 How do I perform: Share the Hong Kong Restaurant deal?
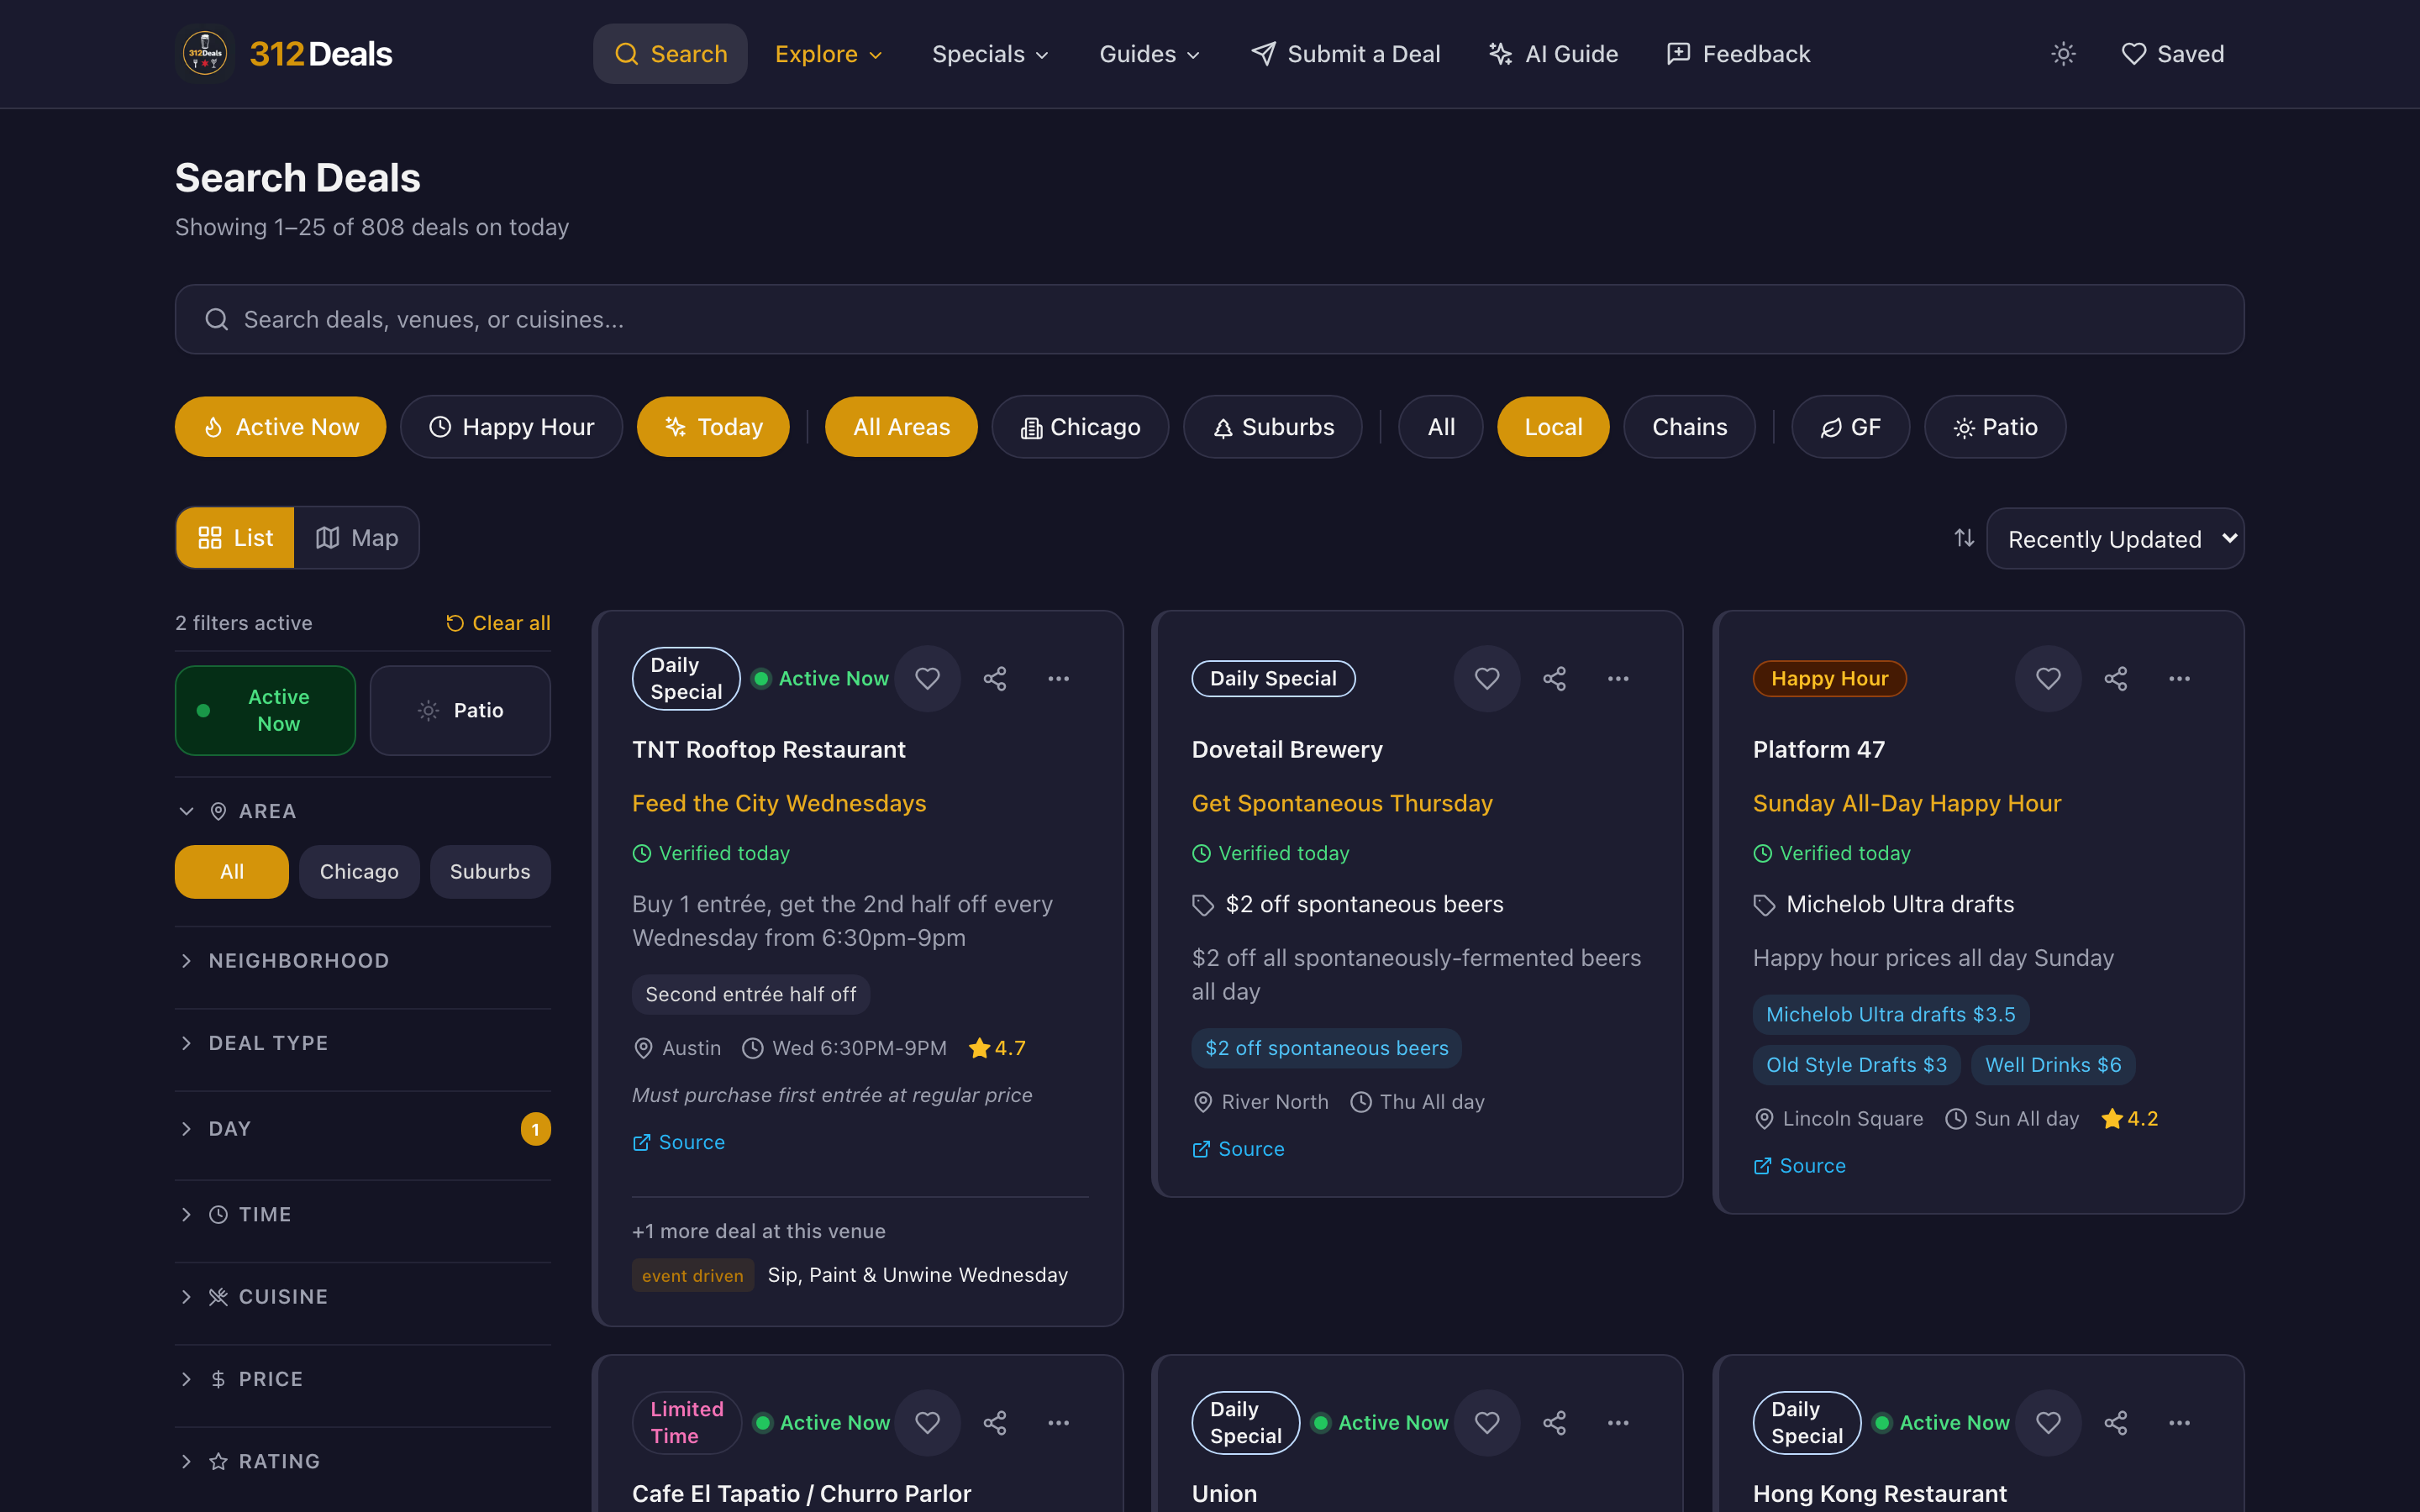coord(2116,1423)
